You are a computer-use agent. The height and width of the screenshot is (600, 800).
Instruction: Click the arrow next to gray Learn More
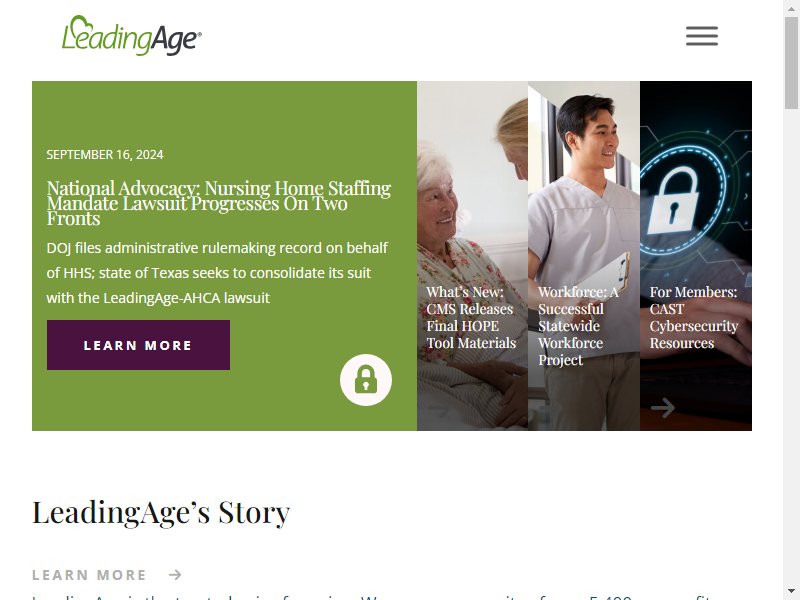(175, 575)
